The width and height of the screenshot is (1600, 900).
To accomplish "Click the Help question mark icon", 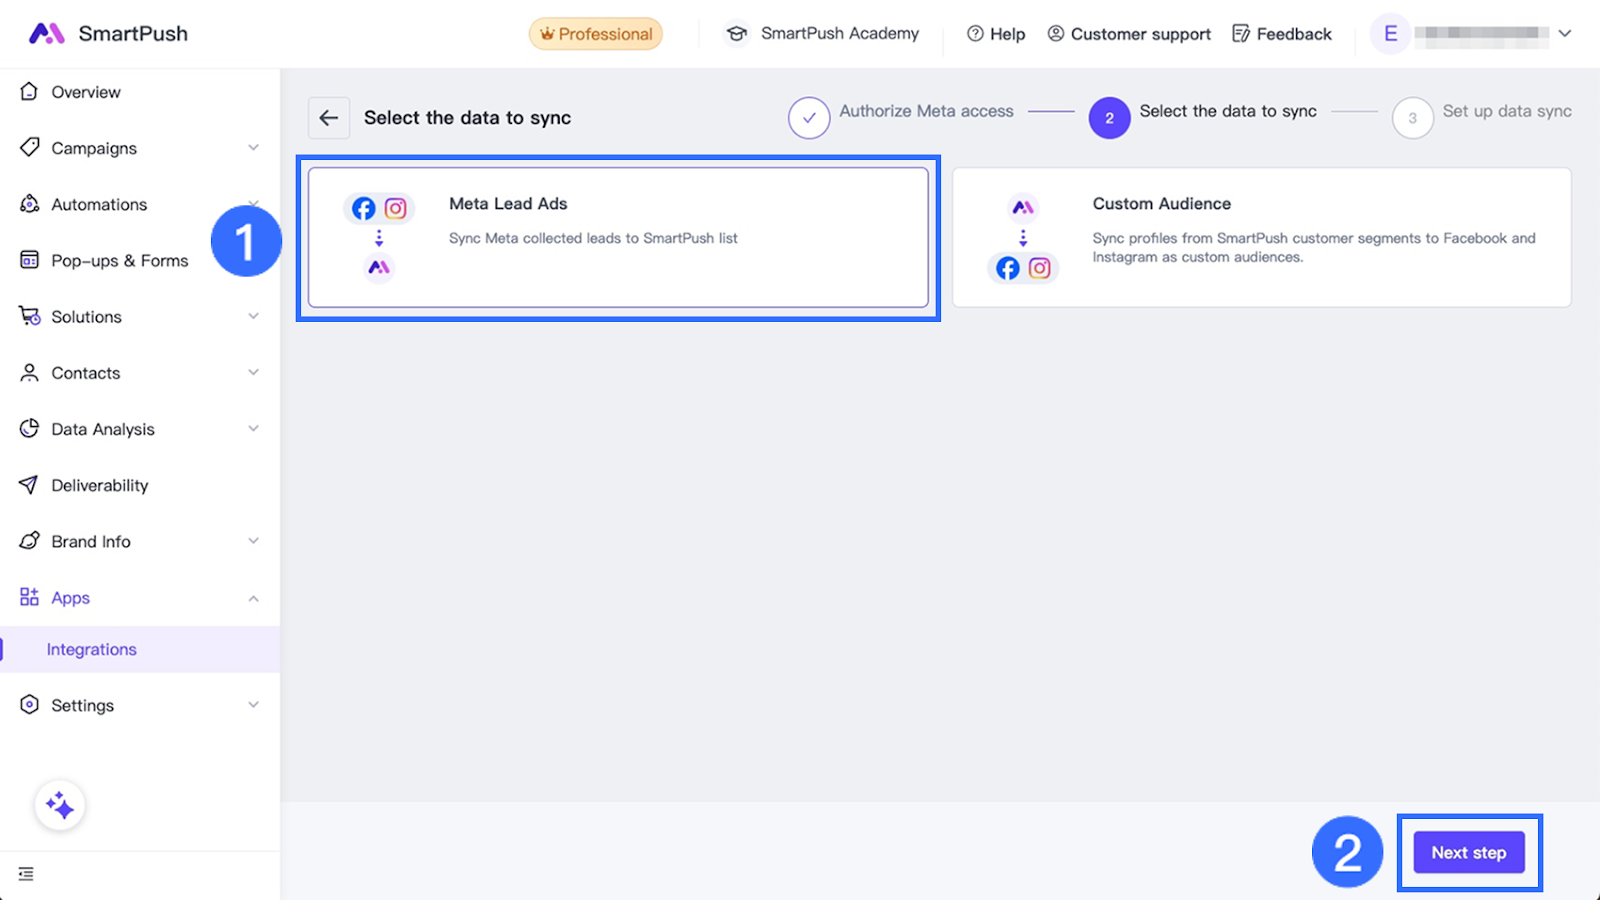I will [x=975, y=34].
